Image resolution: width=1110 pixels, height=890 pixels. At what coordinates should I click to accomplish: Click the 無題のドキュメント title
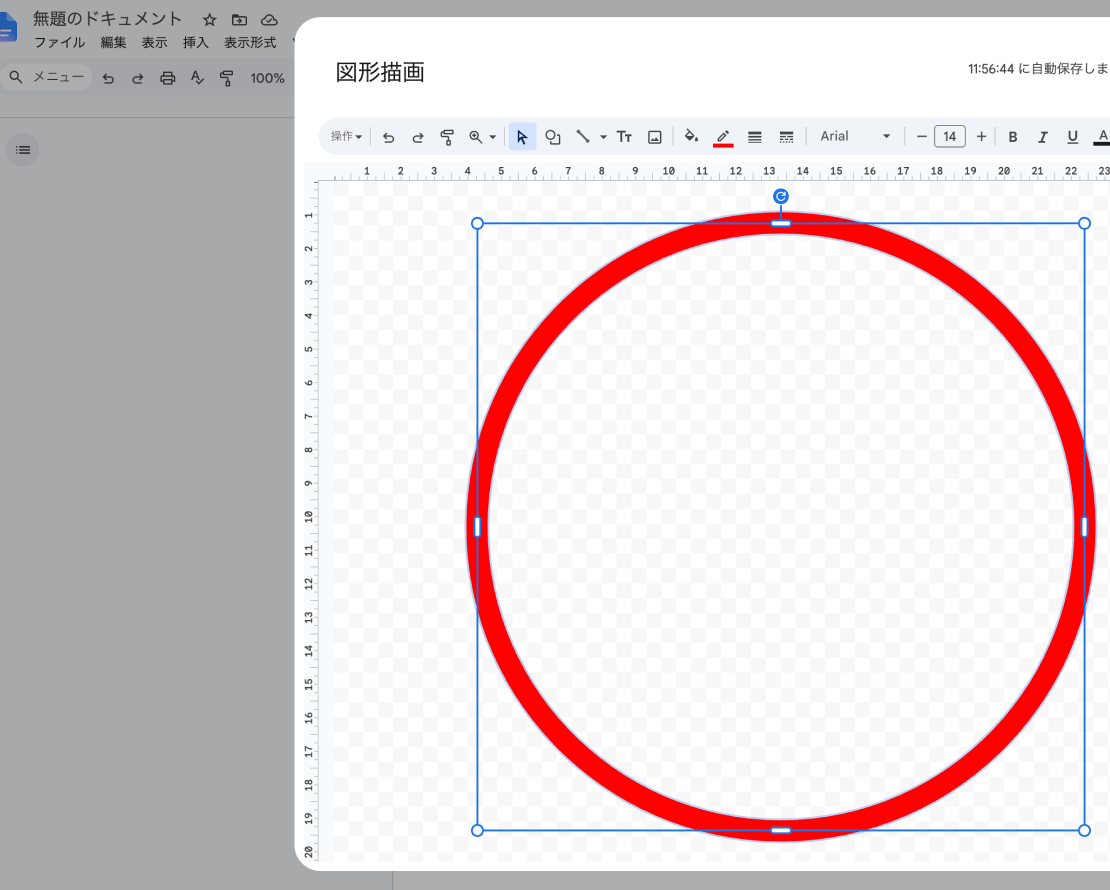[108, 19]
